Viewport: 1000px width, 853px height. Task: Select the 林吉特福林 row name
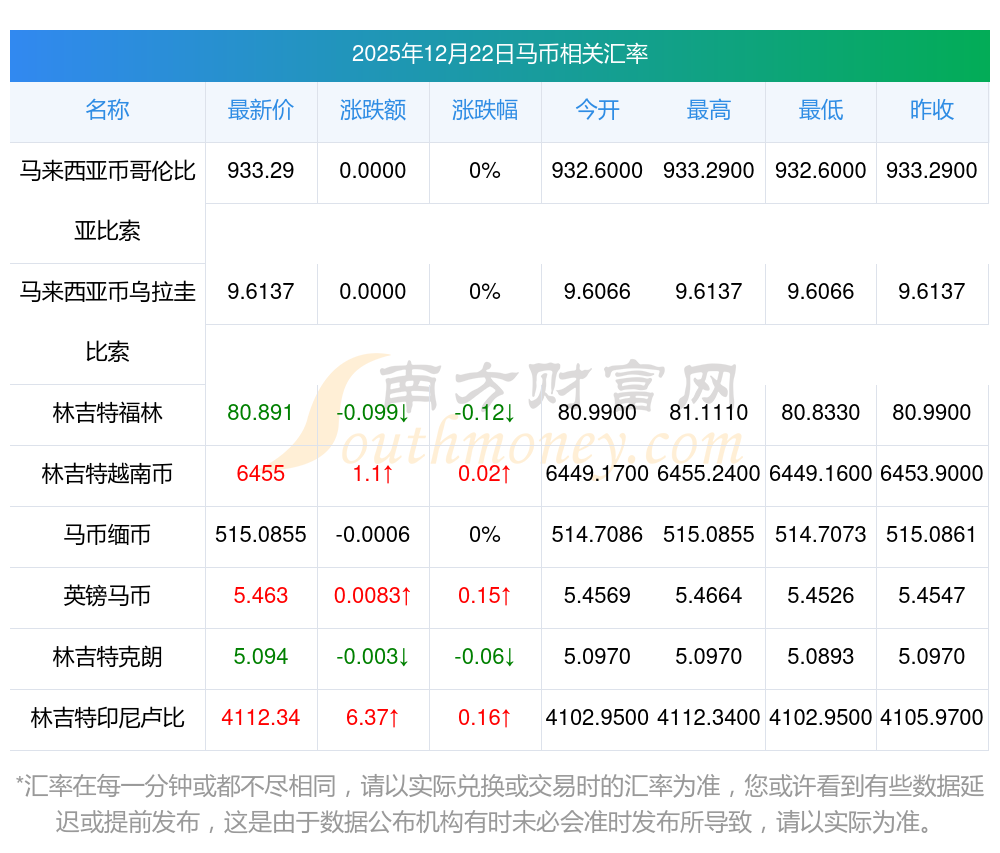coord(107,413)
